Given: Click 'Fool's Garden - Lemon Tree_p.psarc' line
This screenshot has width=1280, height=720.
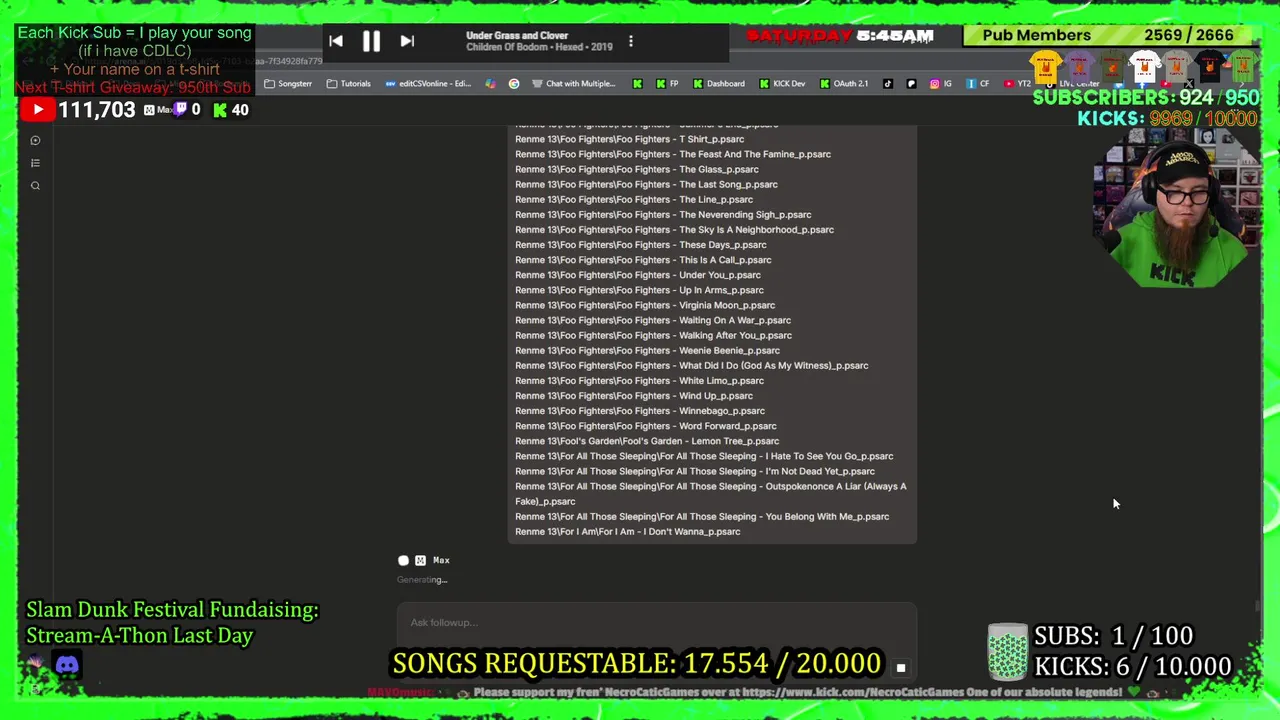Looking at the screenshot, I should point(647,441).
